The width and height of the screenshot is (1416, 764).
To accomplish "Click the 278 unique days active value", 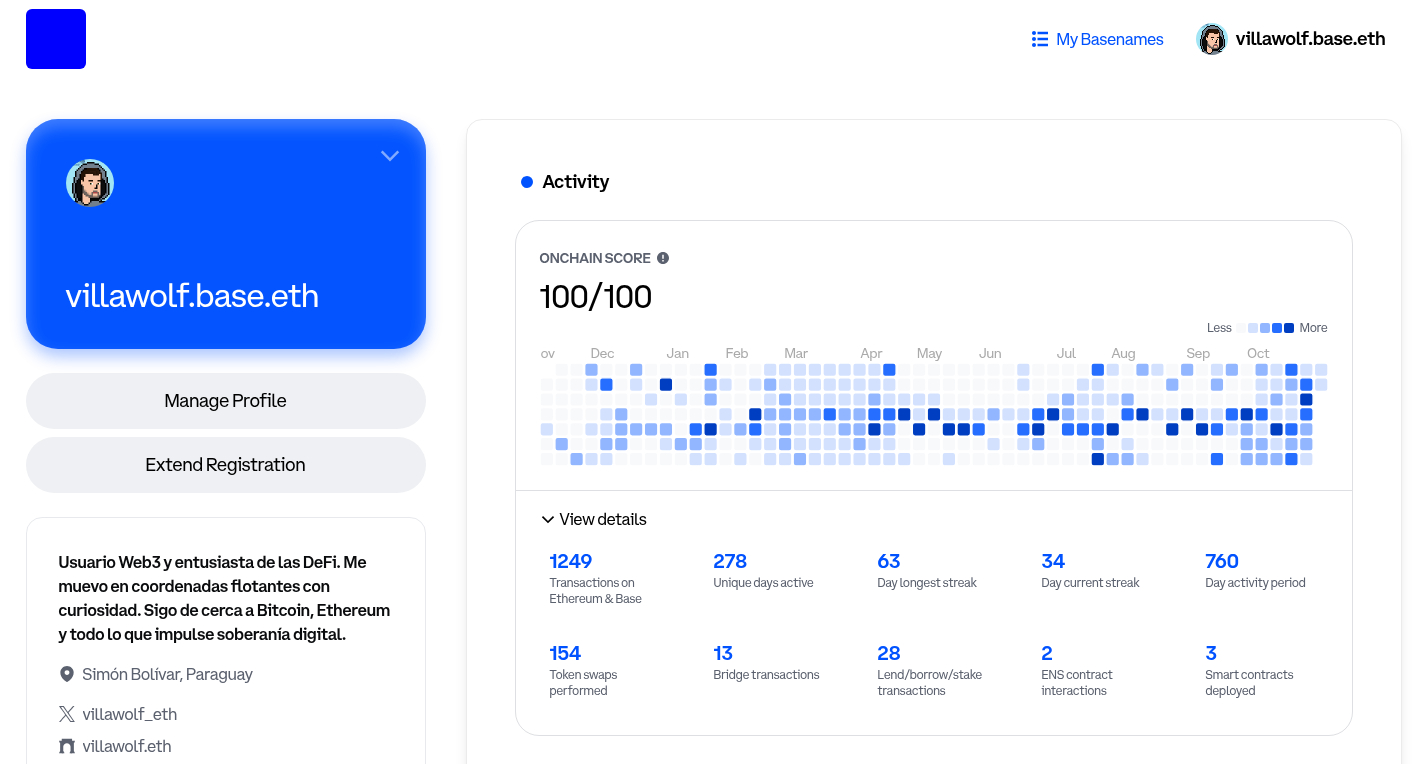I will pyautogui.click(x=730, y=561).
